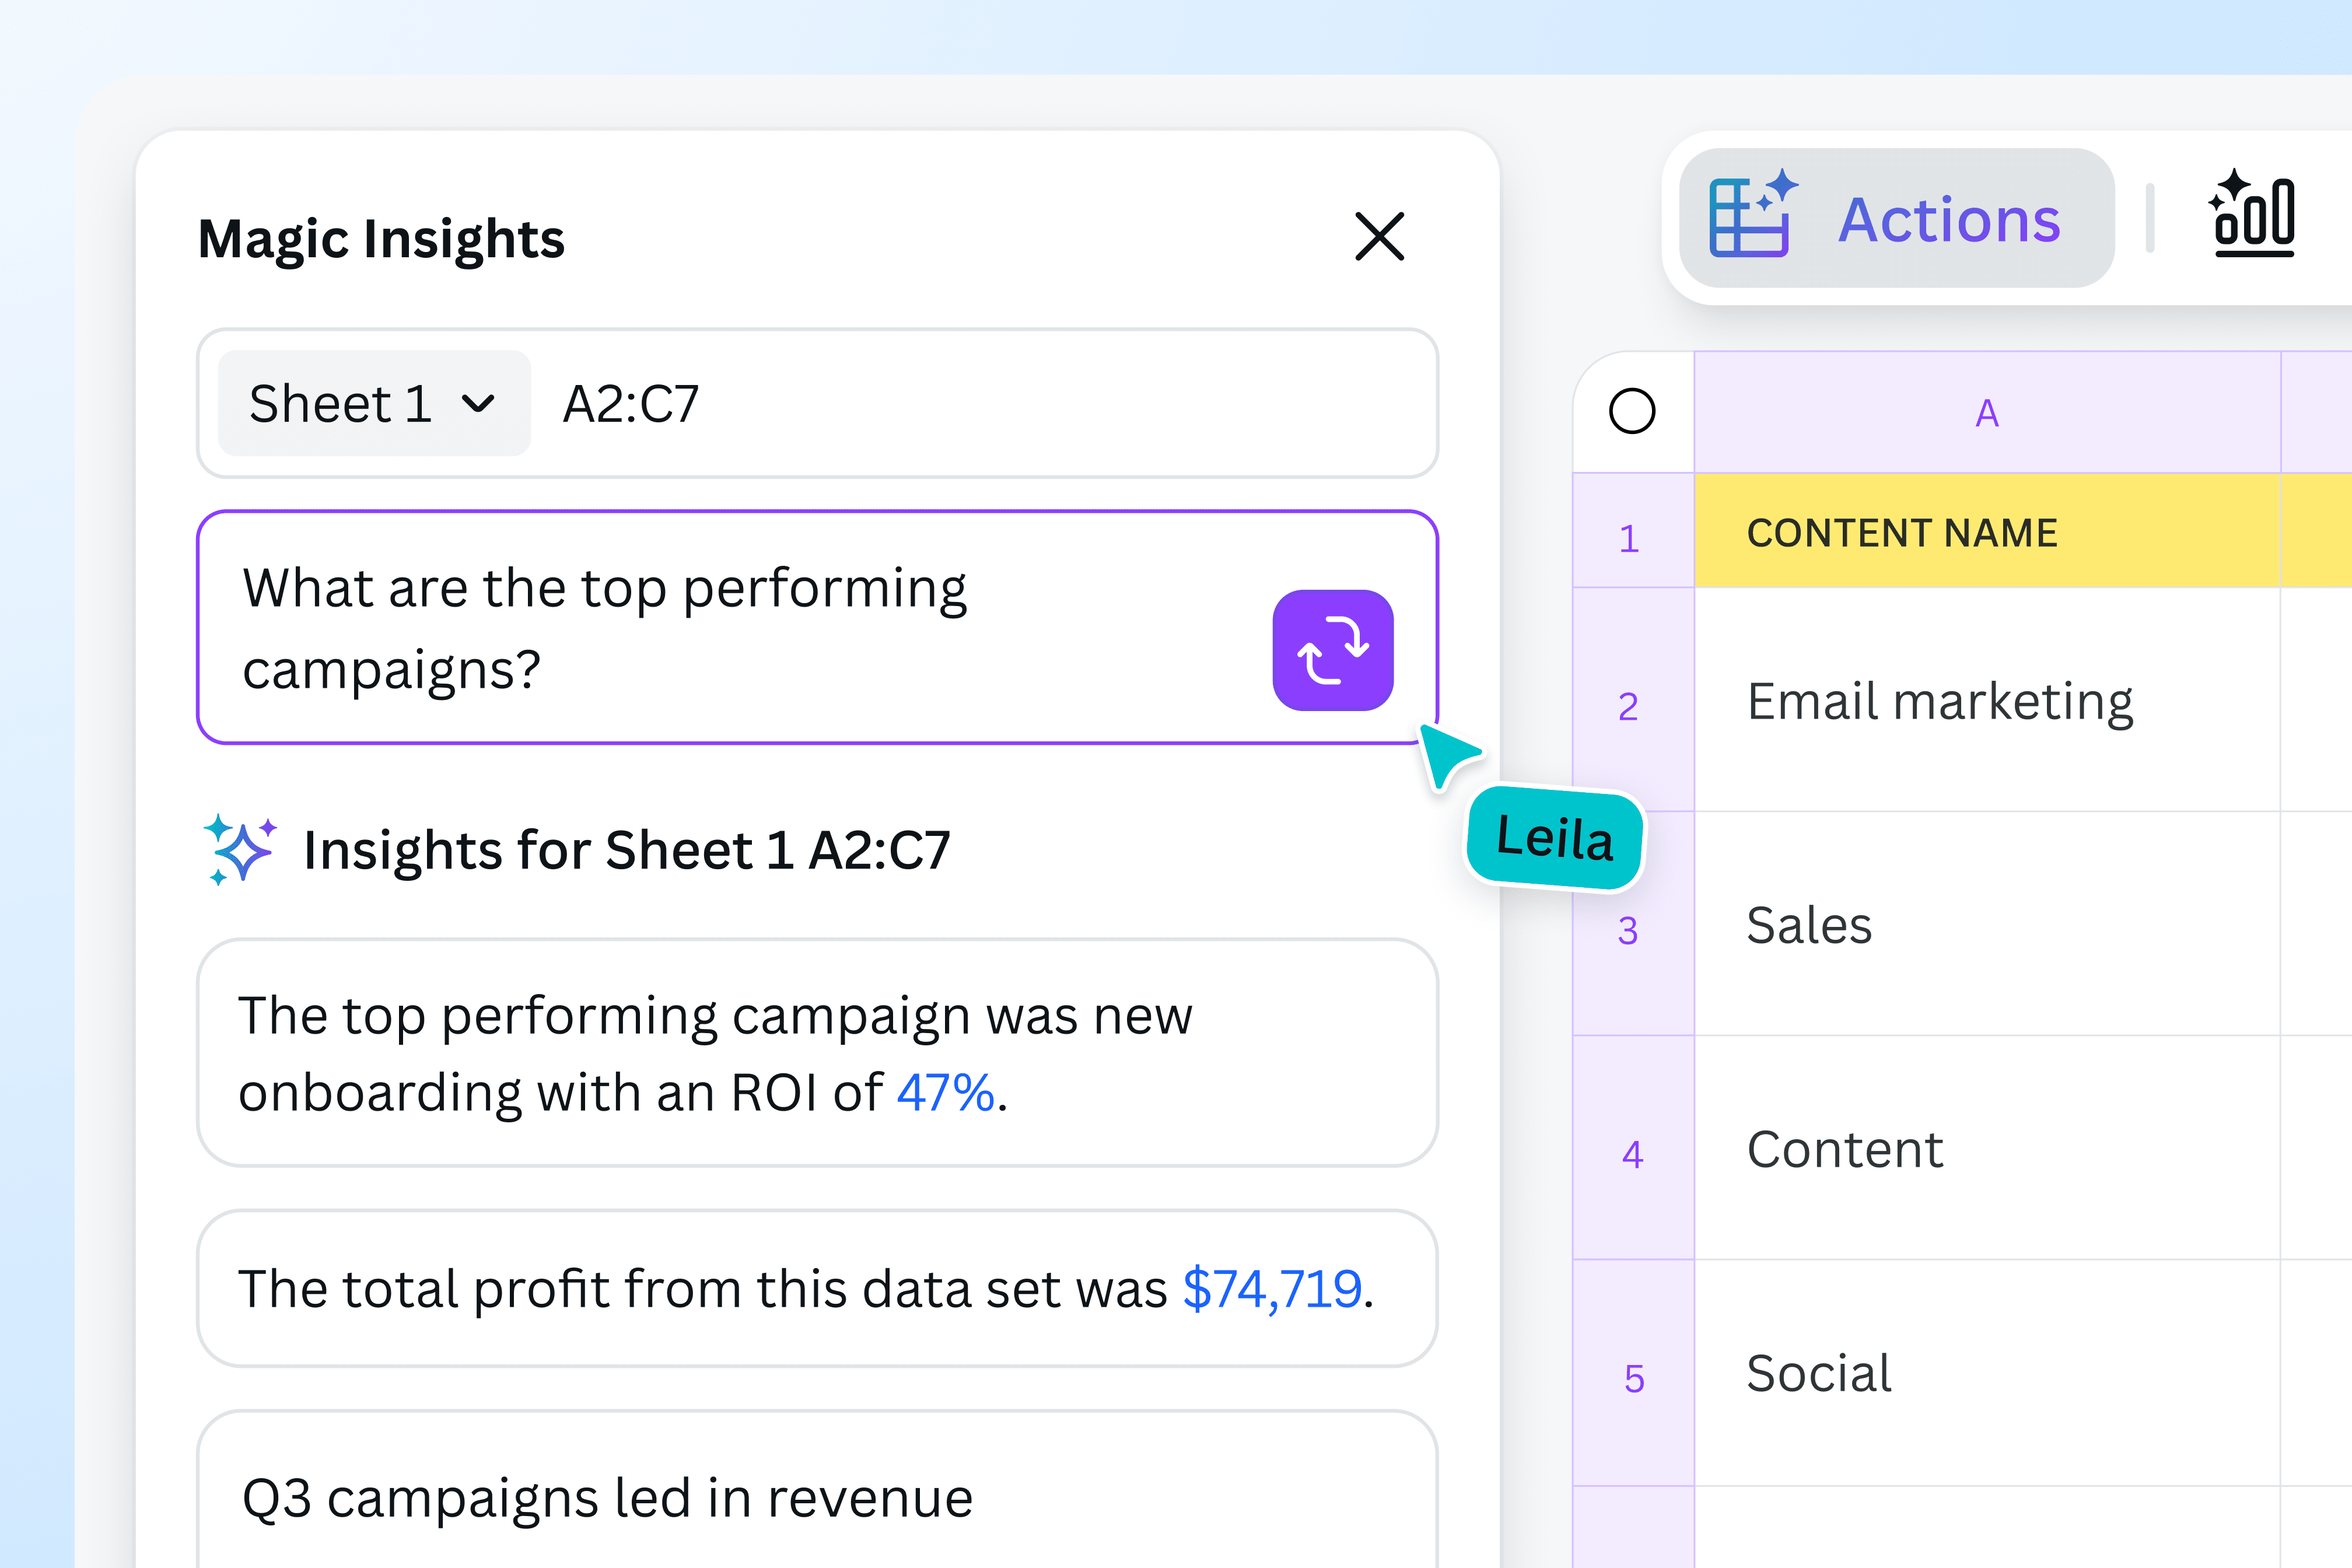Screen dimensions: 2352x1568
Task: Close the Magic Insights panel
Action: pyautogui.click(x=1379, y=238)
